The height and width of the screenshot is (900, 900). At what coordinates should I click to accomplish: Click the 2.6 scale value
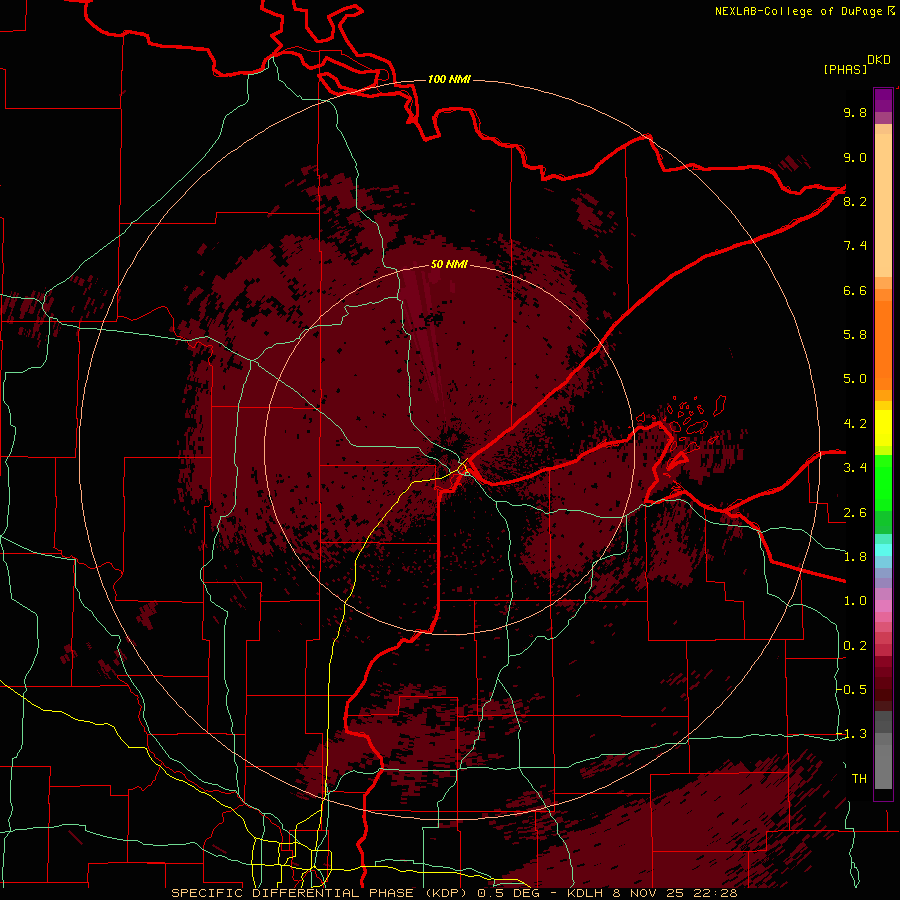point(855,513)
